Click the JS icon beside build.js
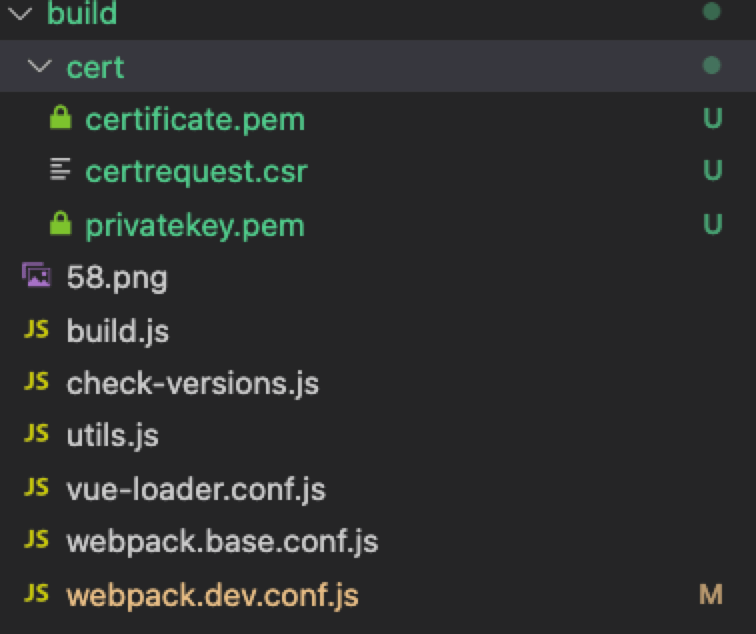This screenshot has height=634, width=756. (36, 329)
